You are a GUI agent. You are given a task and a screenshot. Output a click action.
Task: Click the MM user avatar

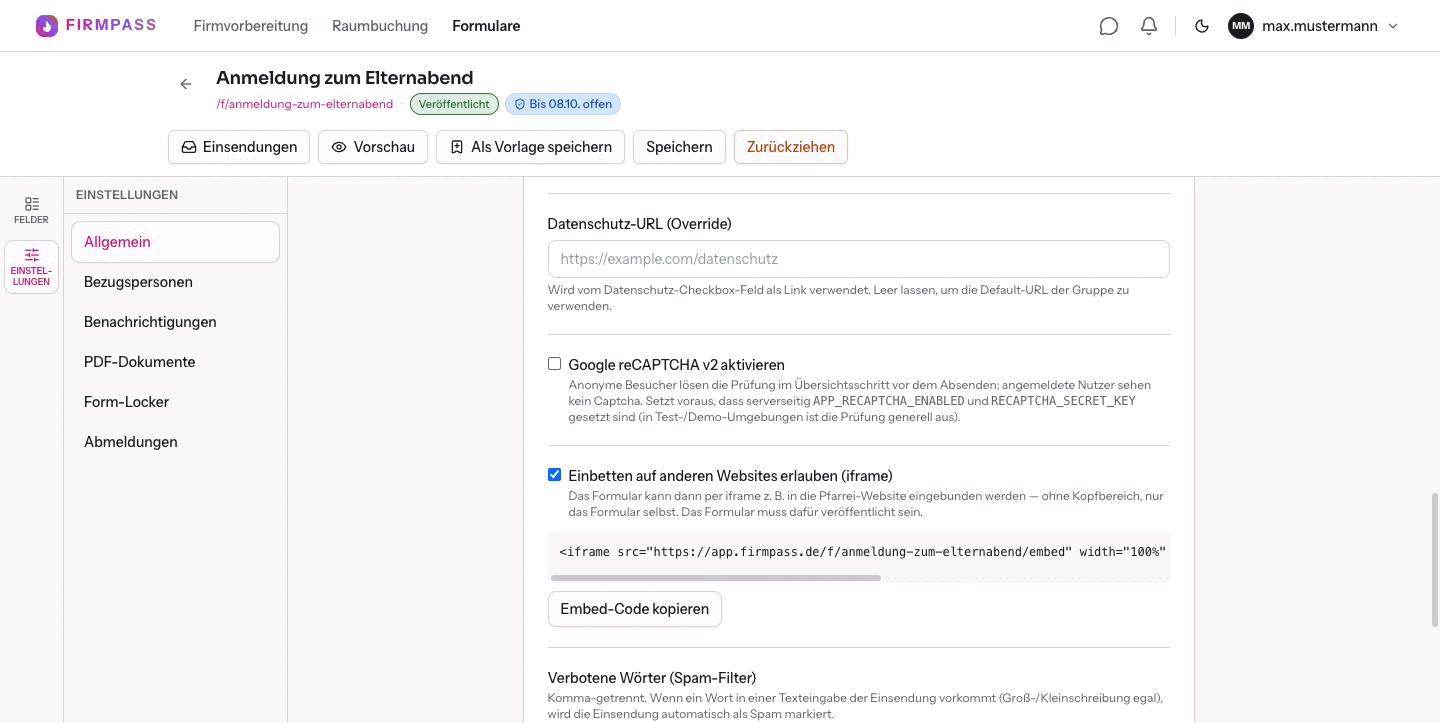click(1241, 26)
